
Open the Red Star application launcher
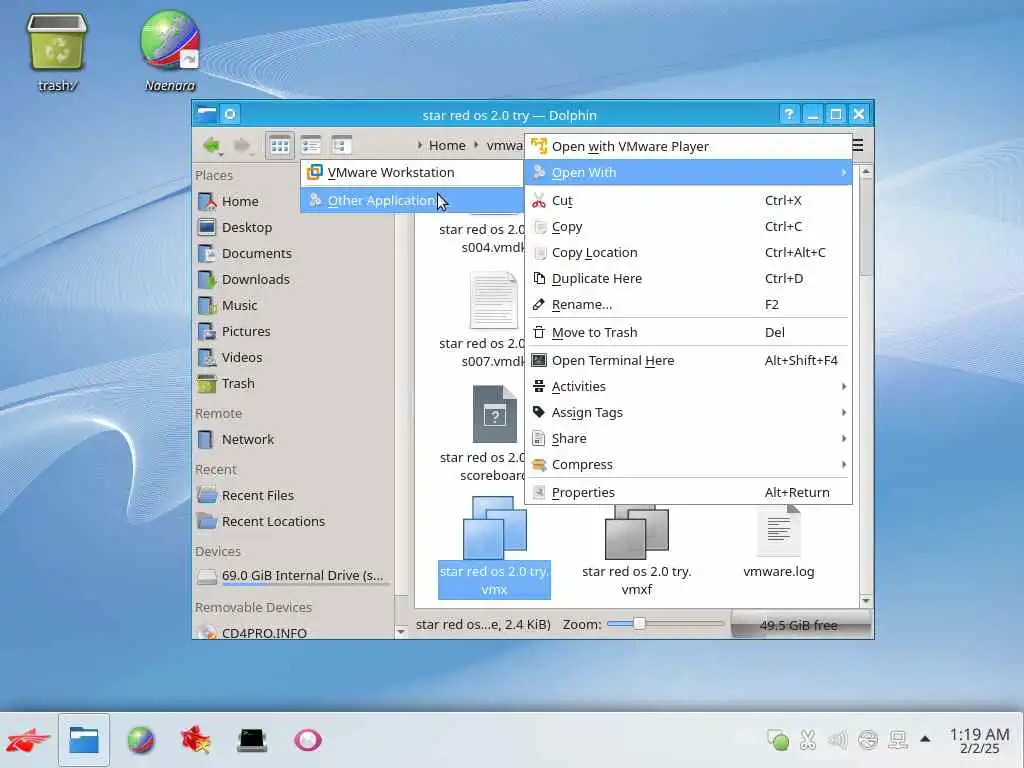27,740
